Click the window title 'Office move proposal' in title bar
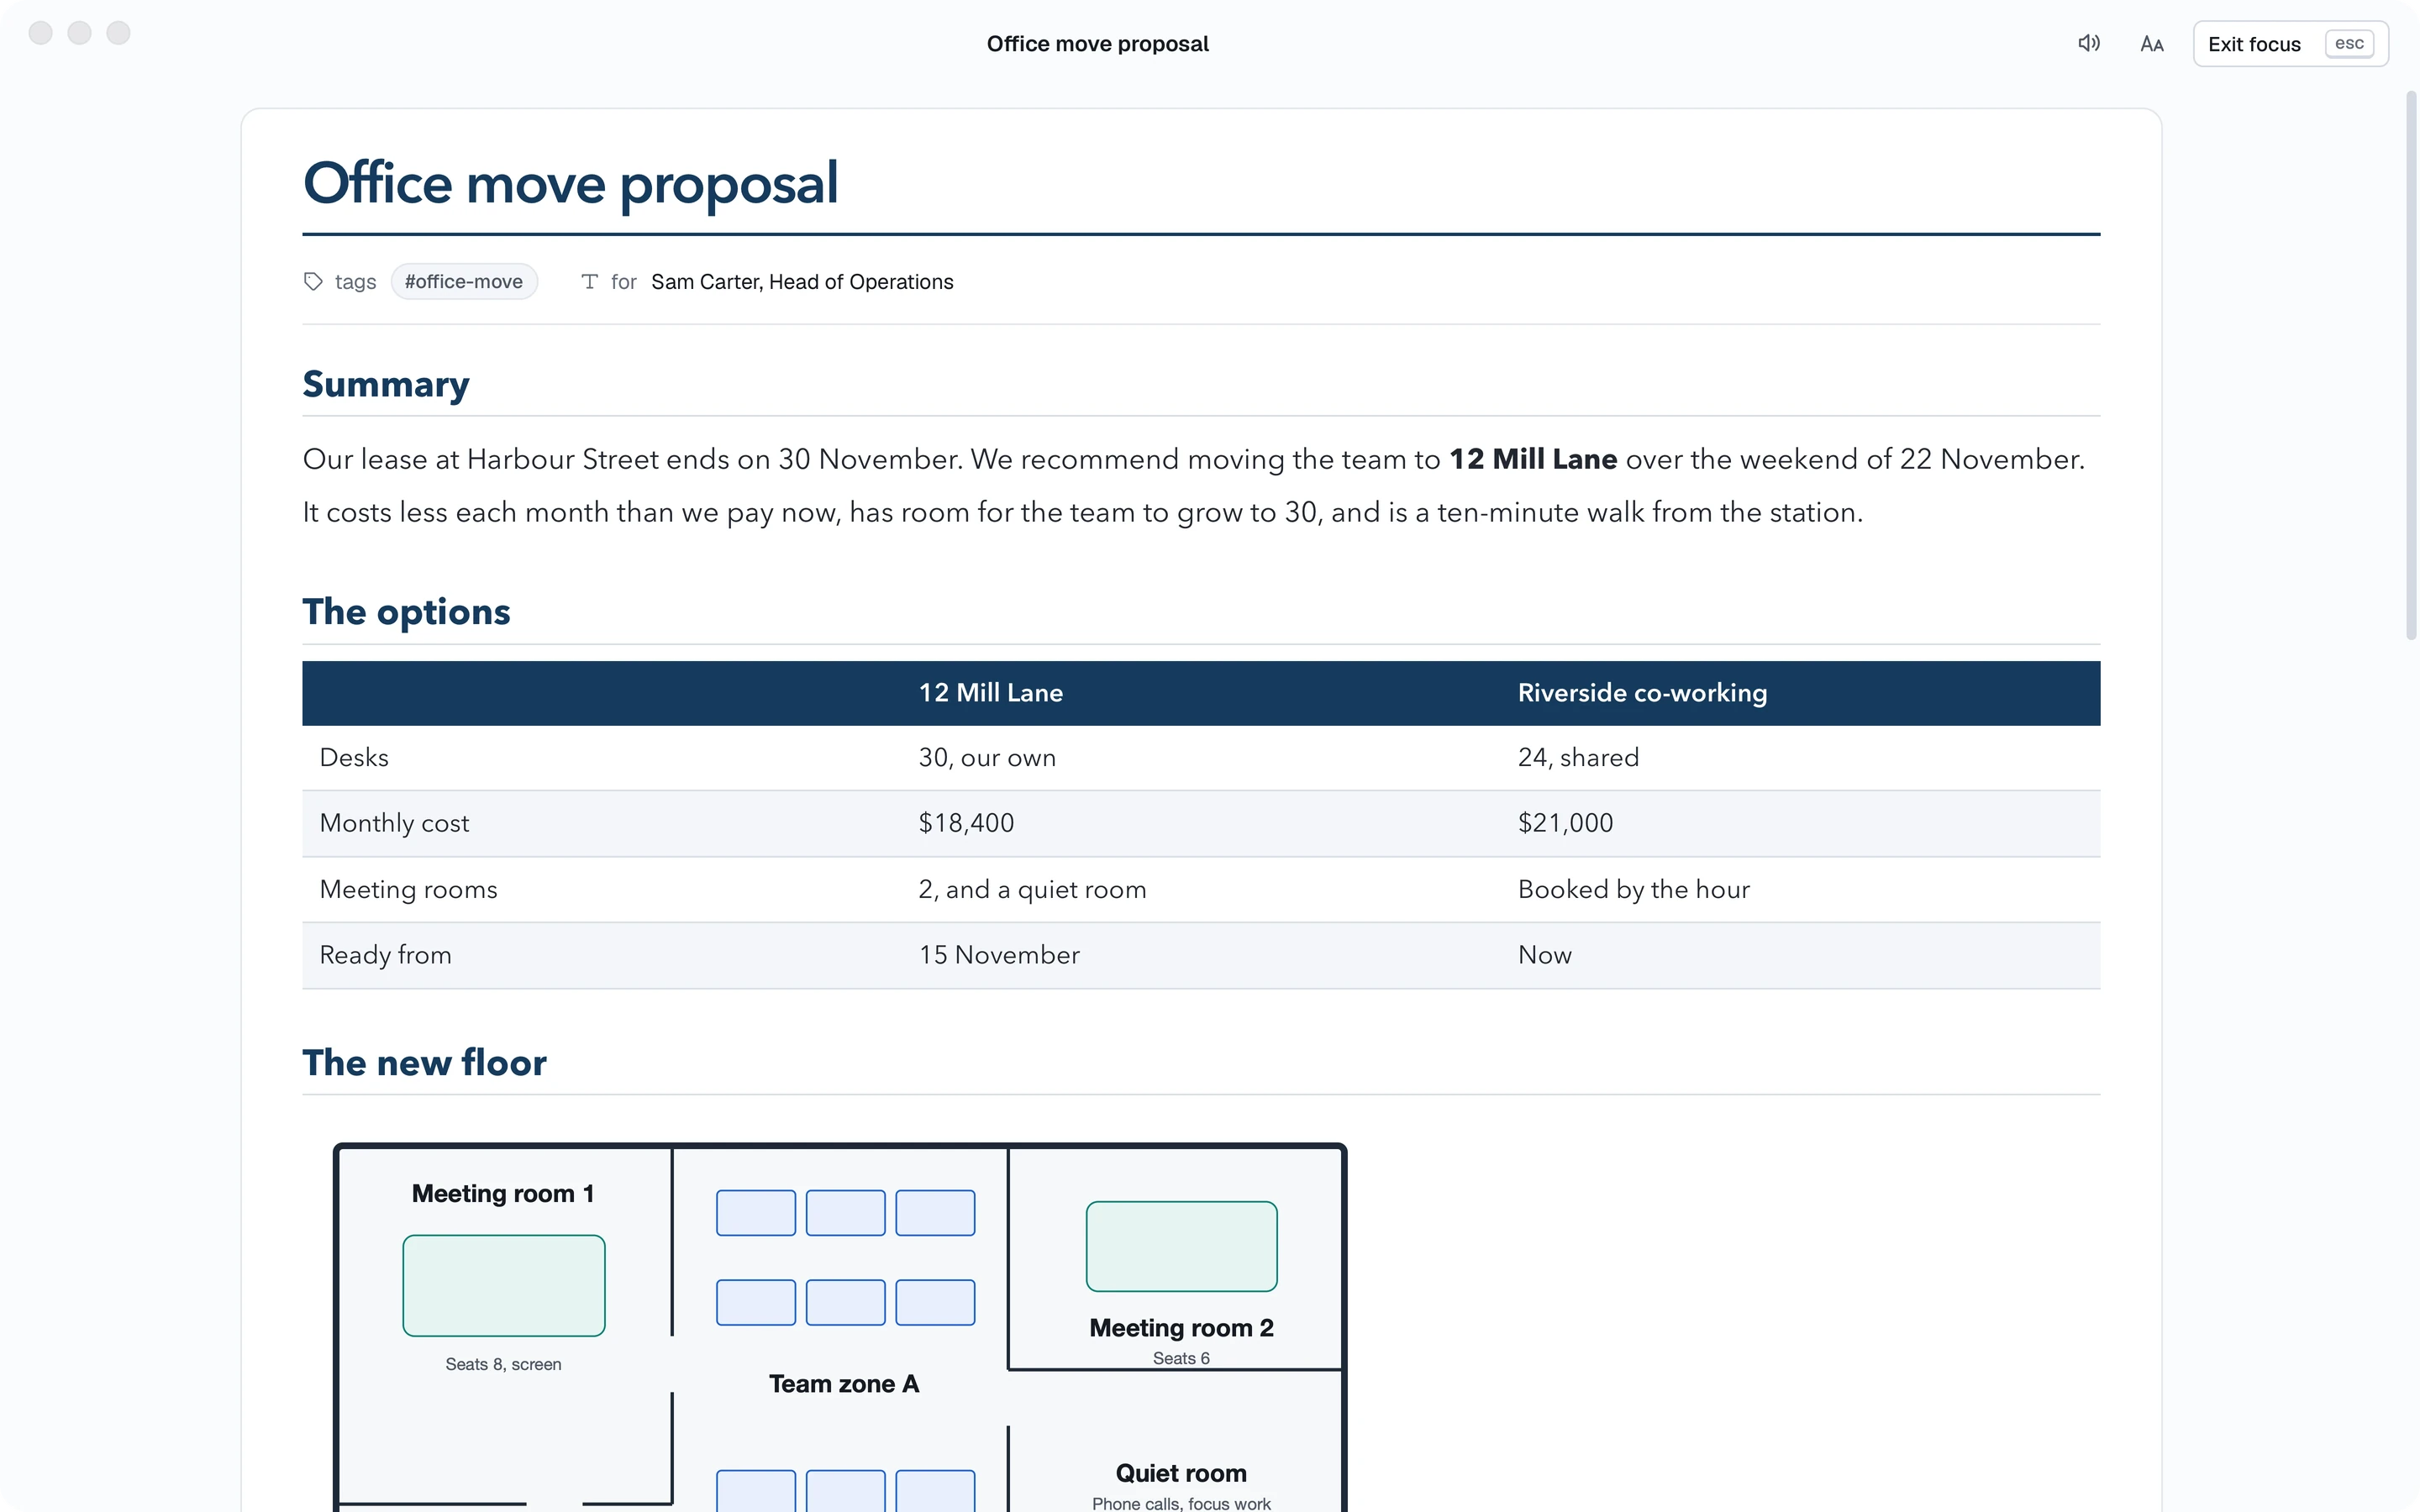2420x1512 pixels. tap(1097, 44)
